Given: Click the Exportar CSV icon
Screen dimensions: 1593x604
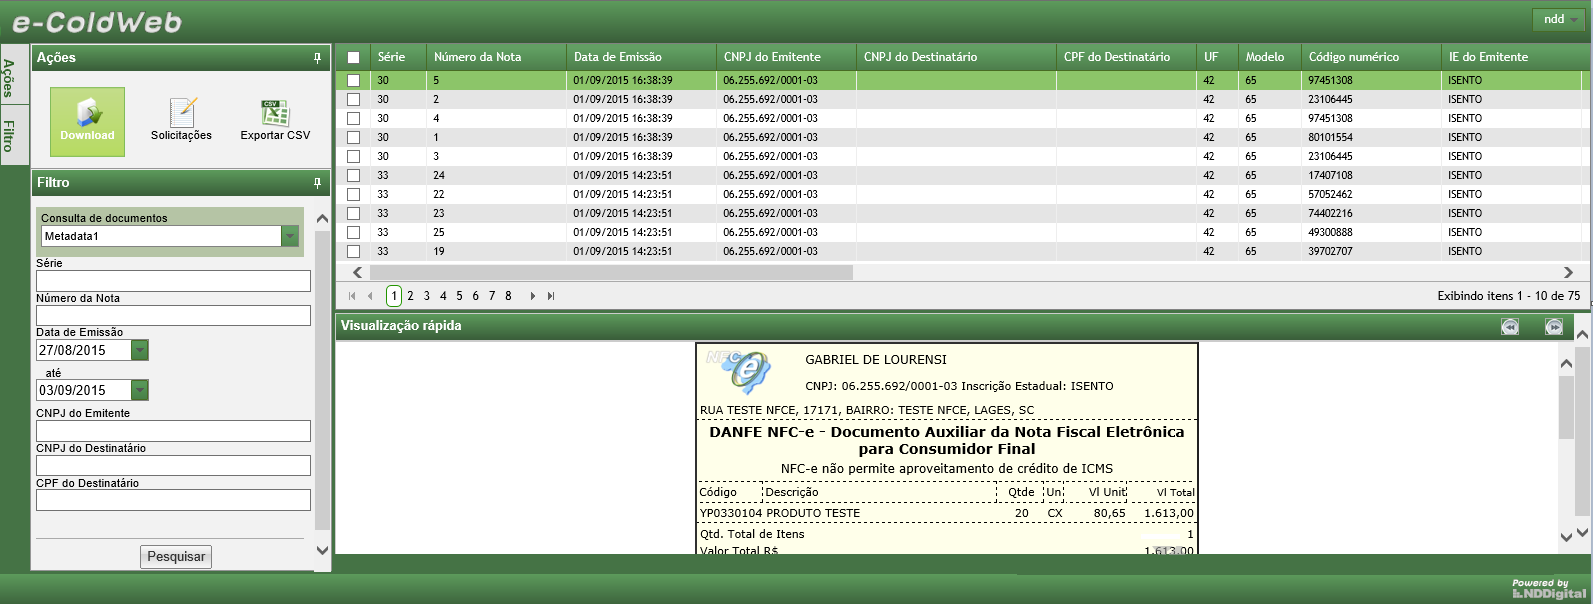Looking at the screenshot, I should tap(275, 119).
